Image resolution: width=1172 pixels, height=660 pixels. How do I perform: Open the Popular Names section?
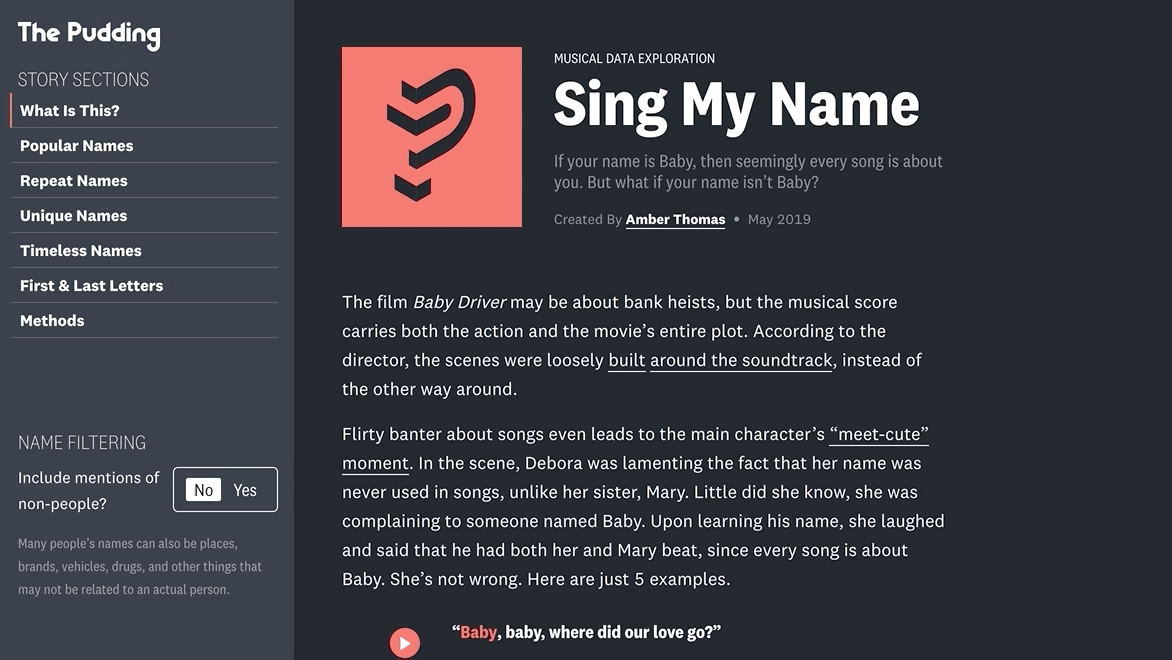(144, 146)
